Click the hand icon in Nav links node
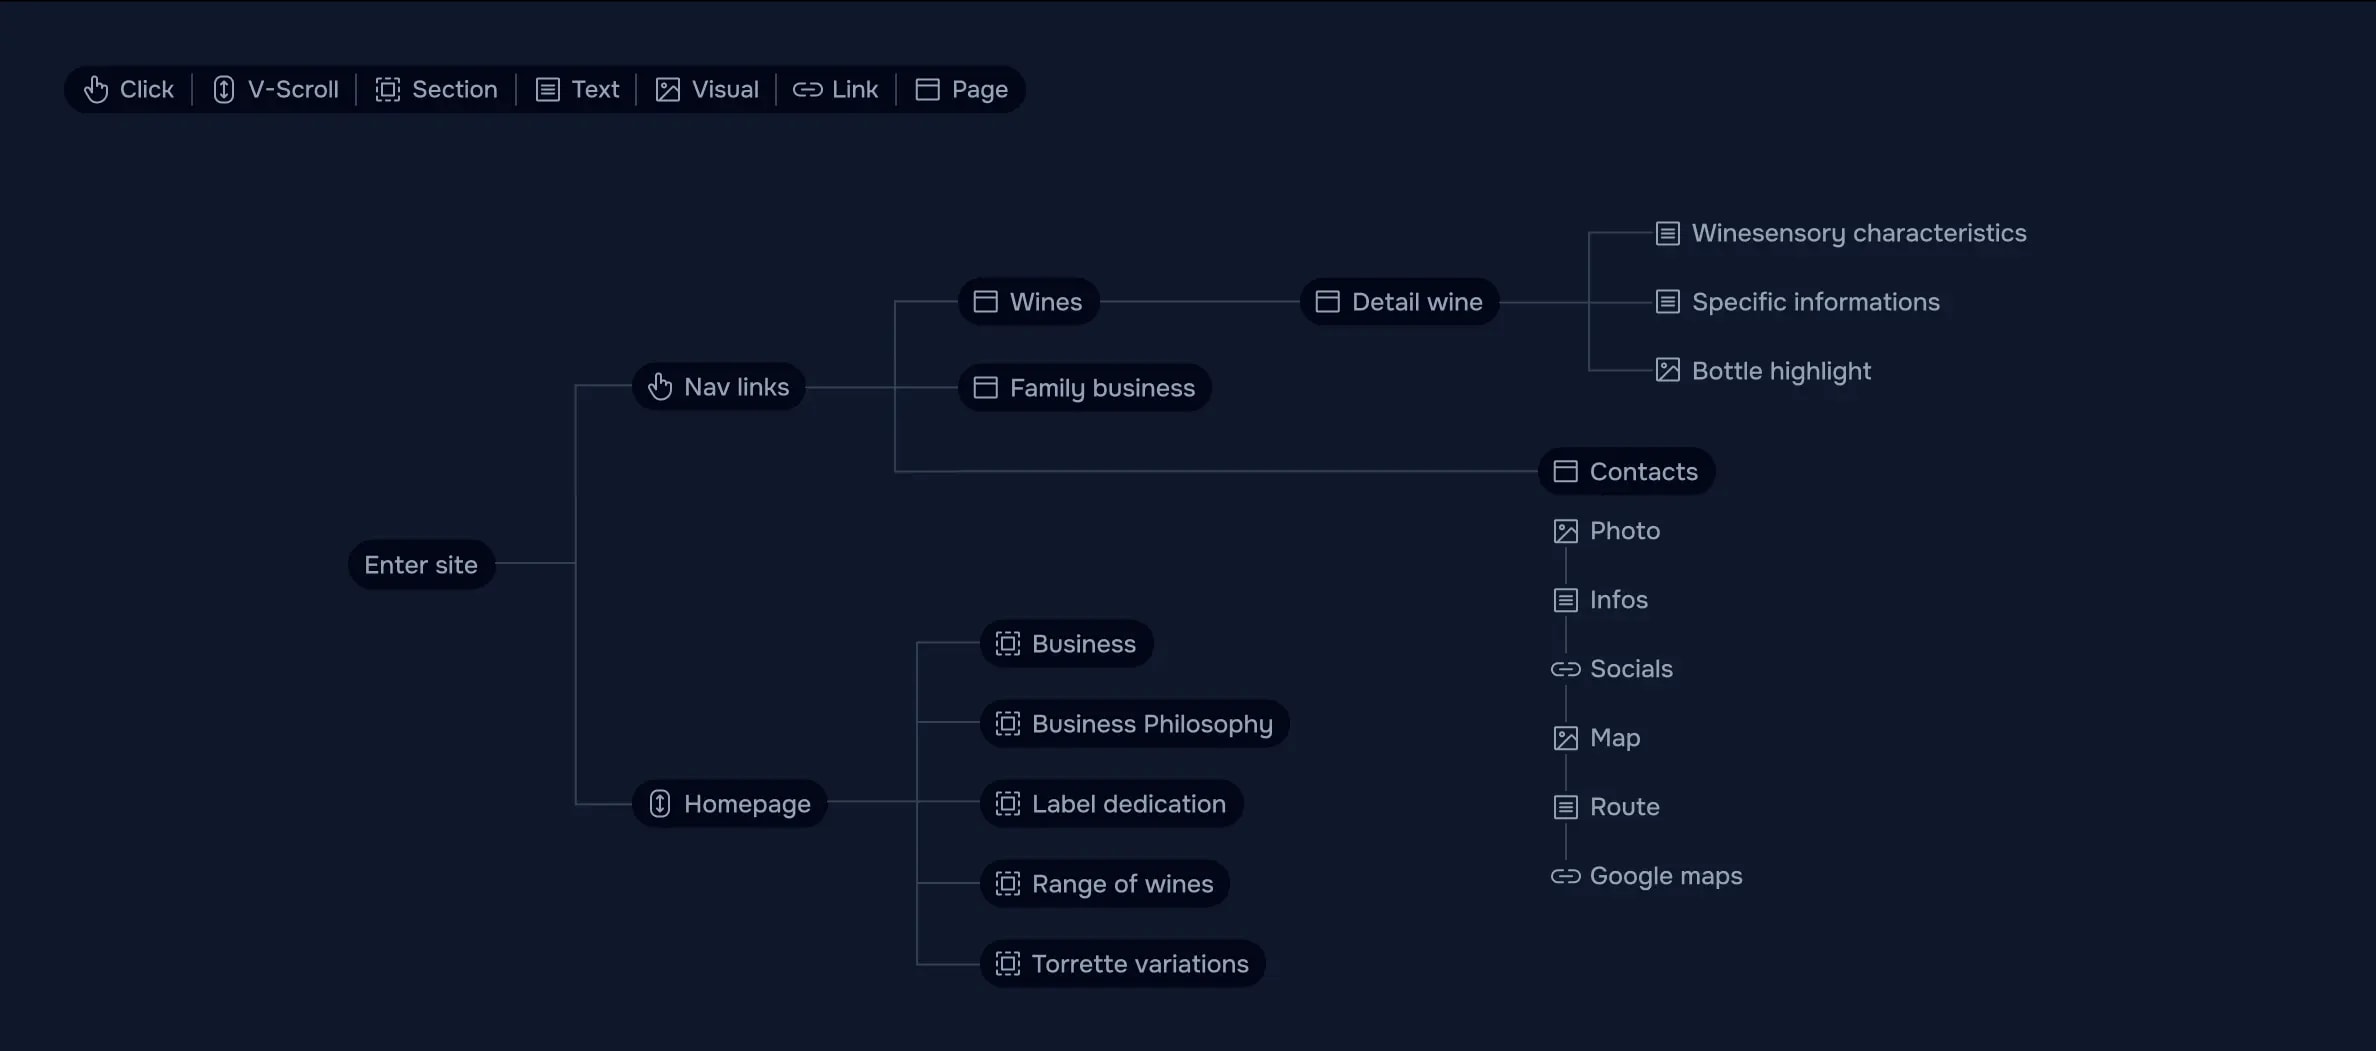The width and height of the screenshot is (2376, 1051). tap(660, 386)
